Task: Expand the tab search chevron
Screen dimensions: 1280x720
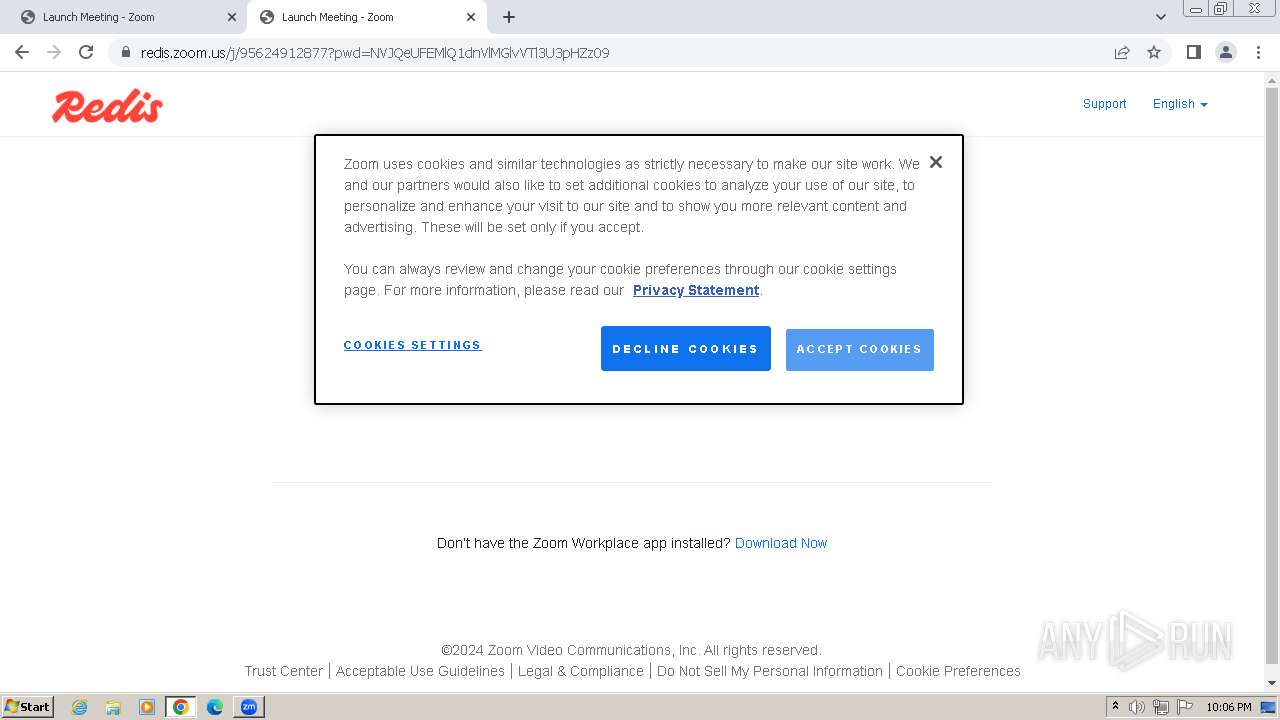Action: pos(1161,17)
